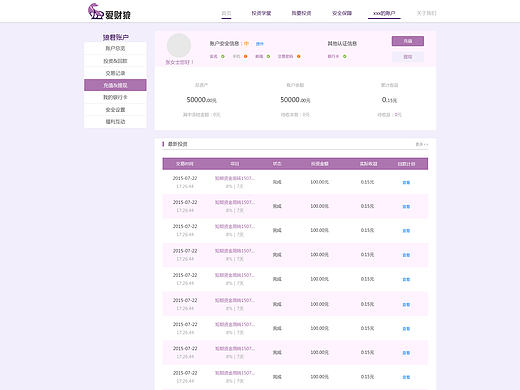520x390 pixels.
Task: Click the 投资金额 column header
Action: coord(320,164)
